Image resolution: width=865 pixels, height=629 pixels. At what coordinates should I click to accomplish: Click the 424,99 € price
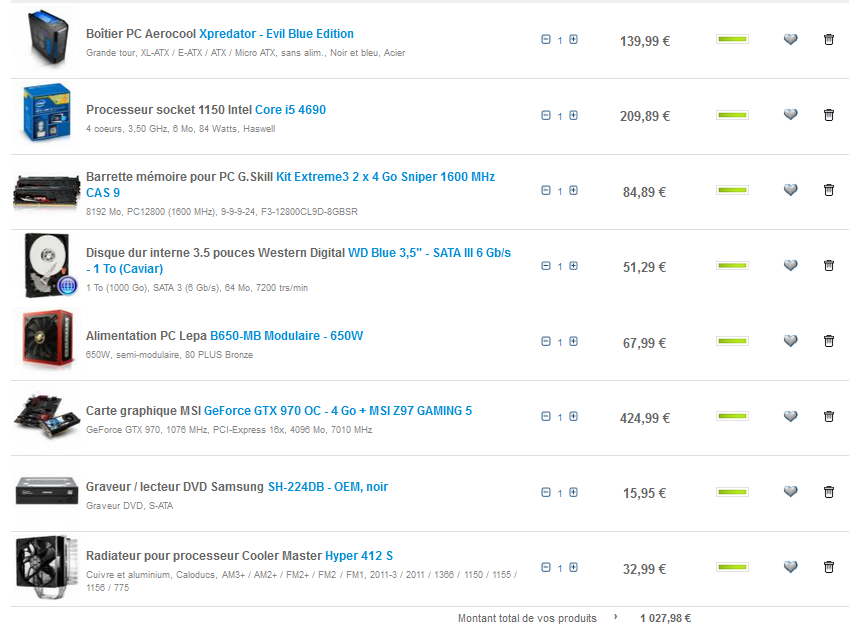click(644, 418)
